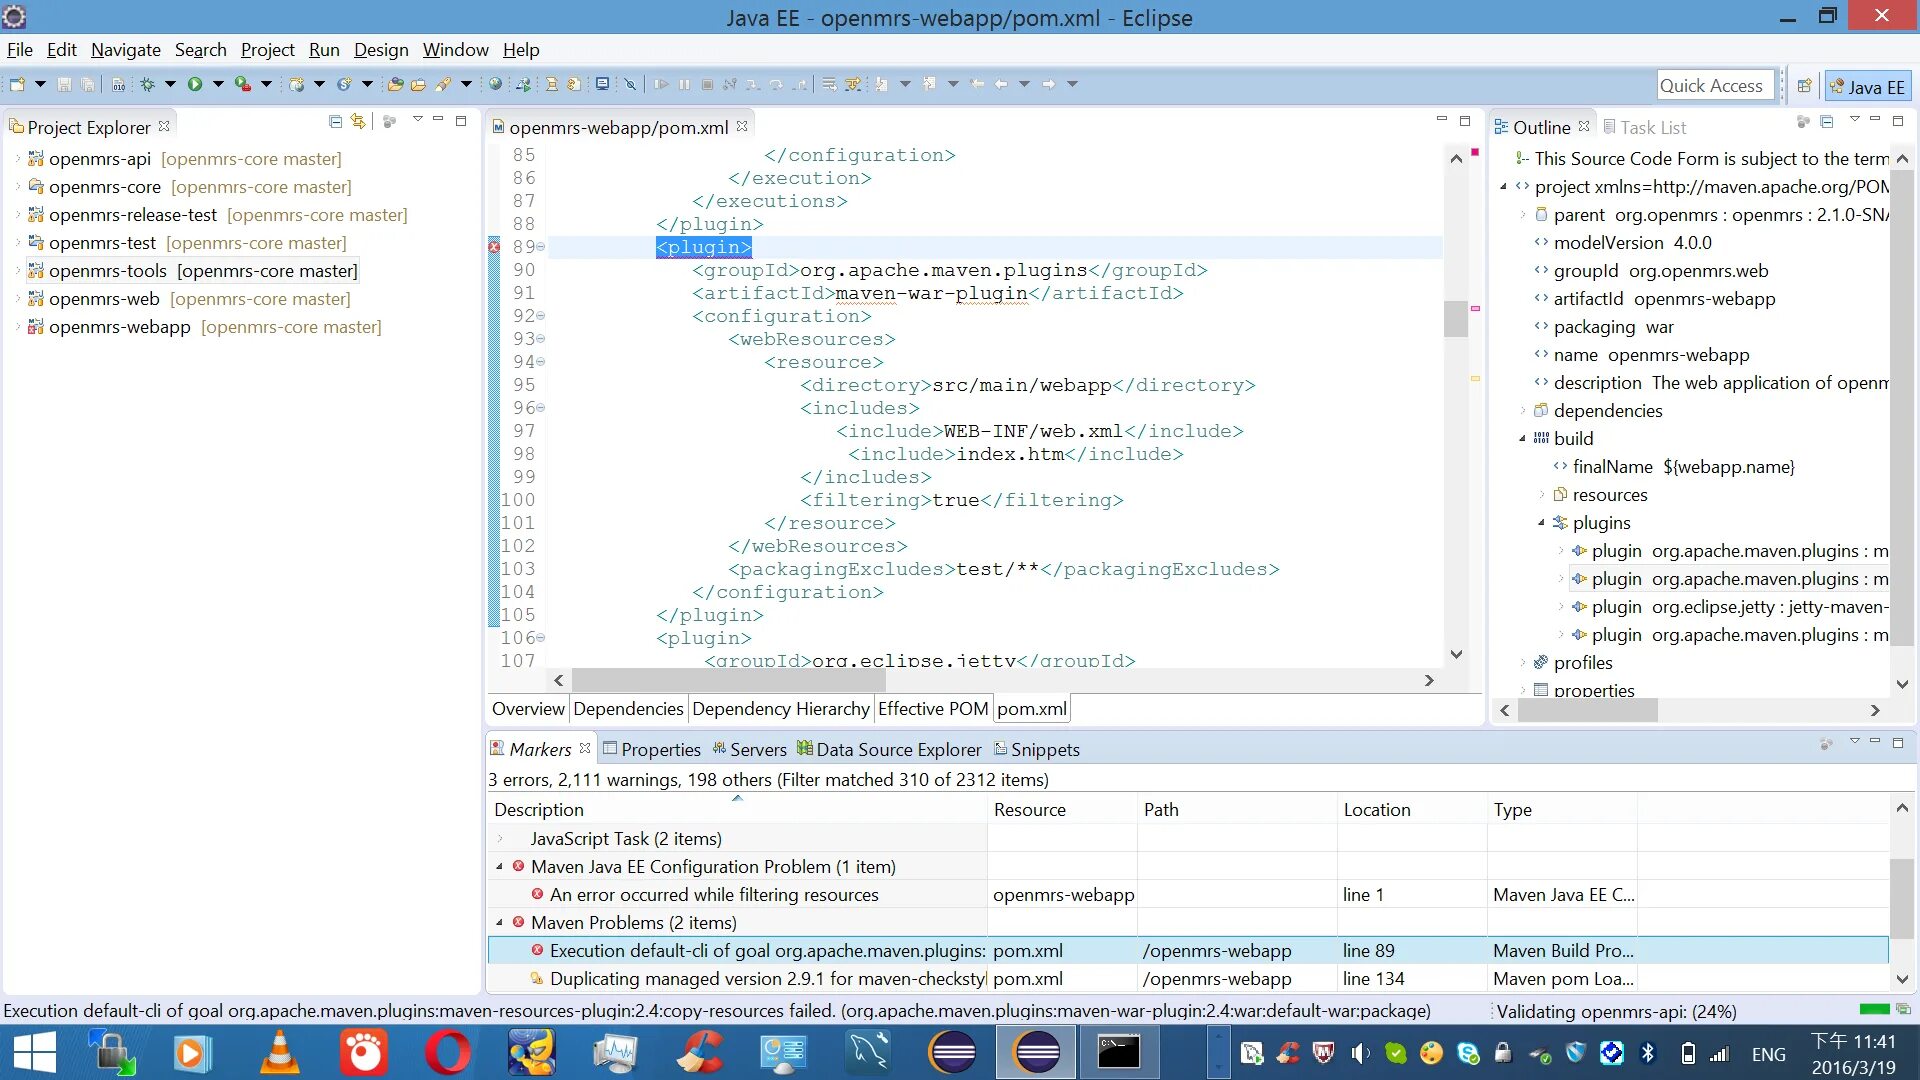Open the VLC media player taskbar icon

pyautogui.click(x=280, y=1052)
